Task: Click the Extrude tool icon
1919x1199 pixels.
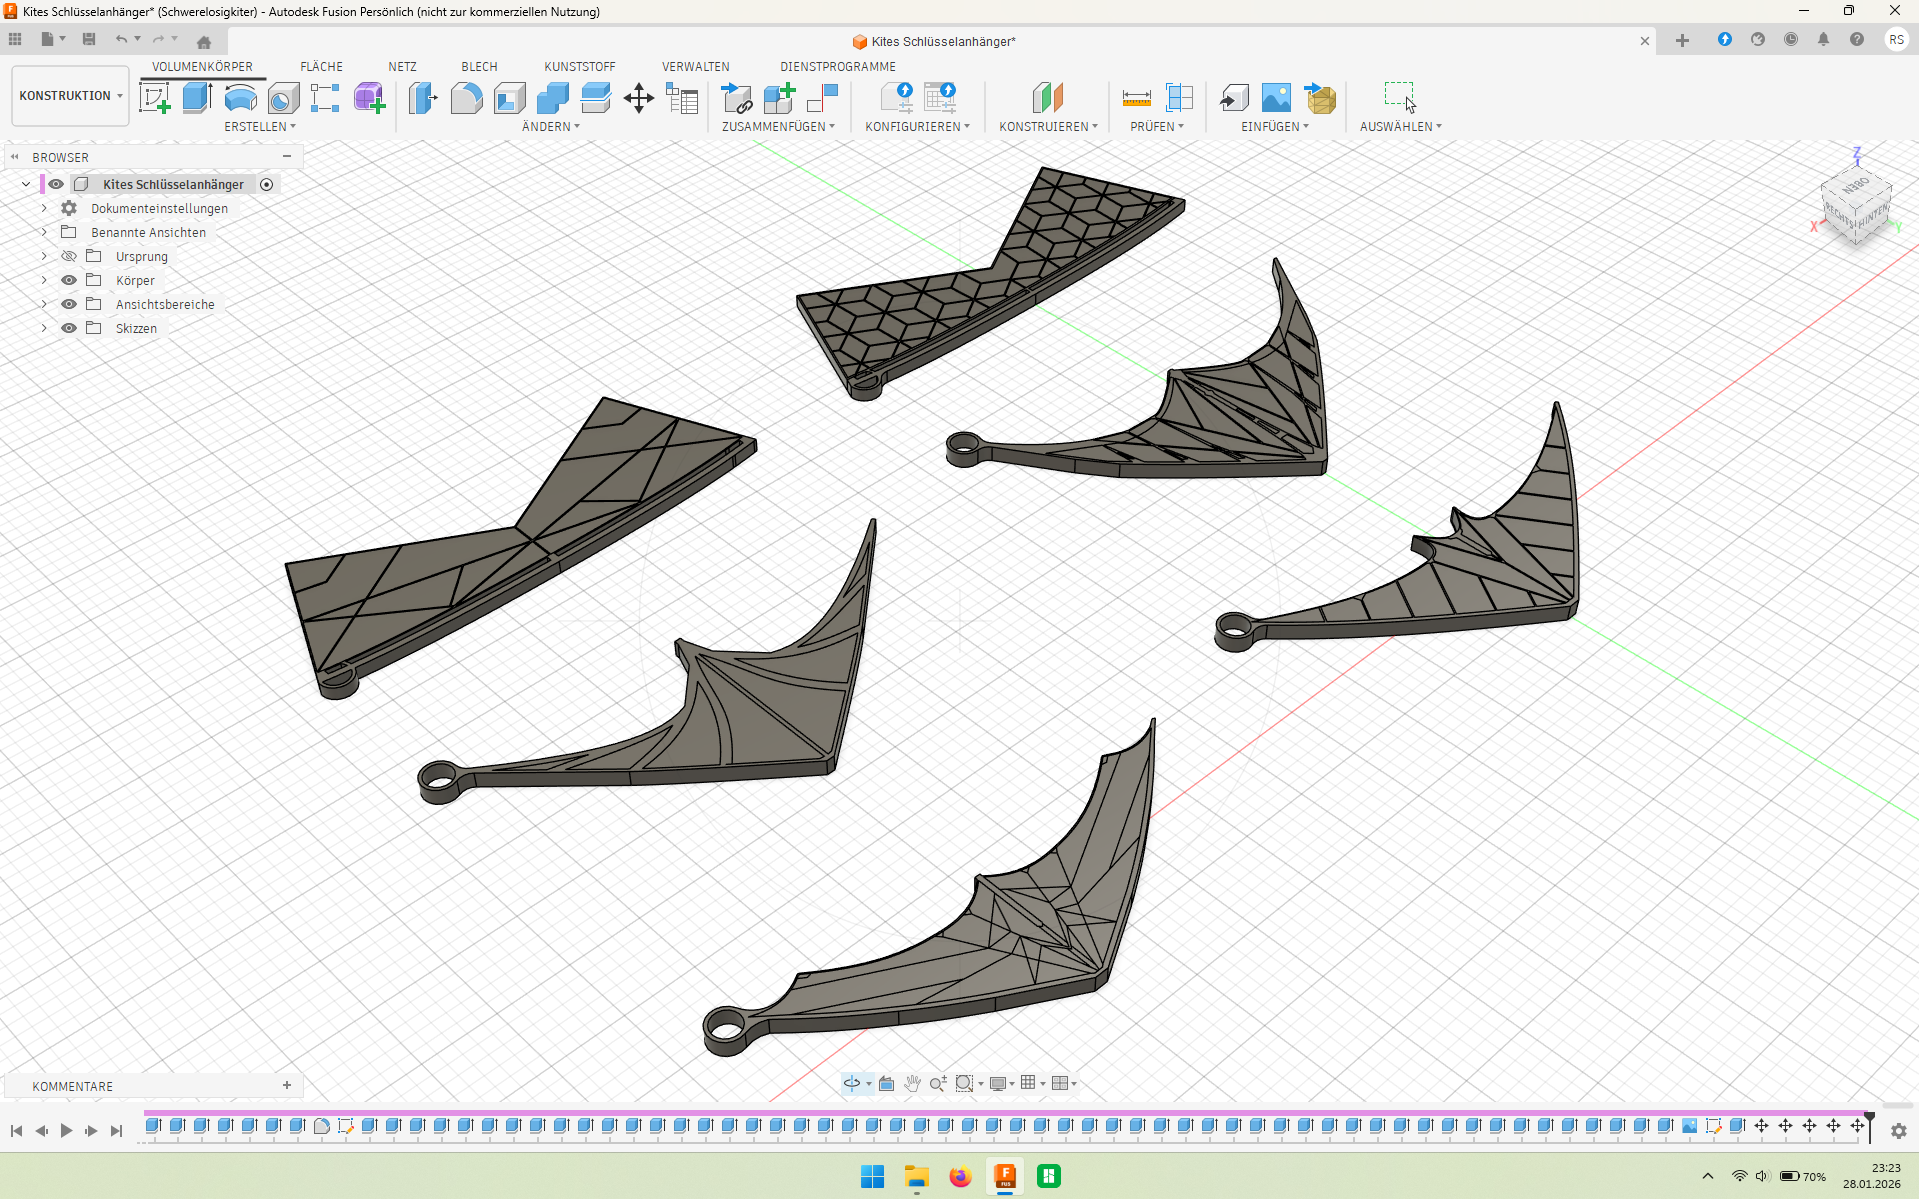Action: click(197, 98)
